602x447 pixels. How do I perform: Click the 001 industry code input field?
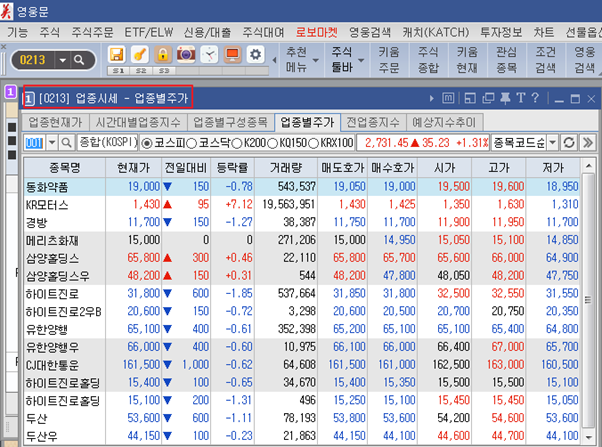(35, 143)
